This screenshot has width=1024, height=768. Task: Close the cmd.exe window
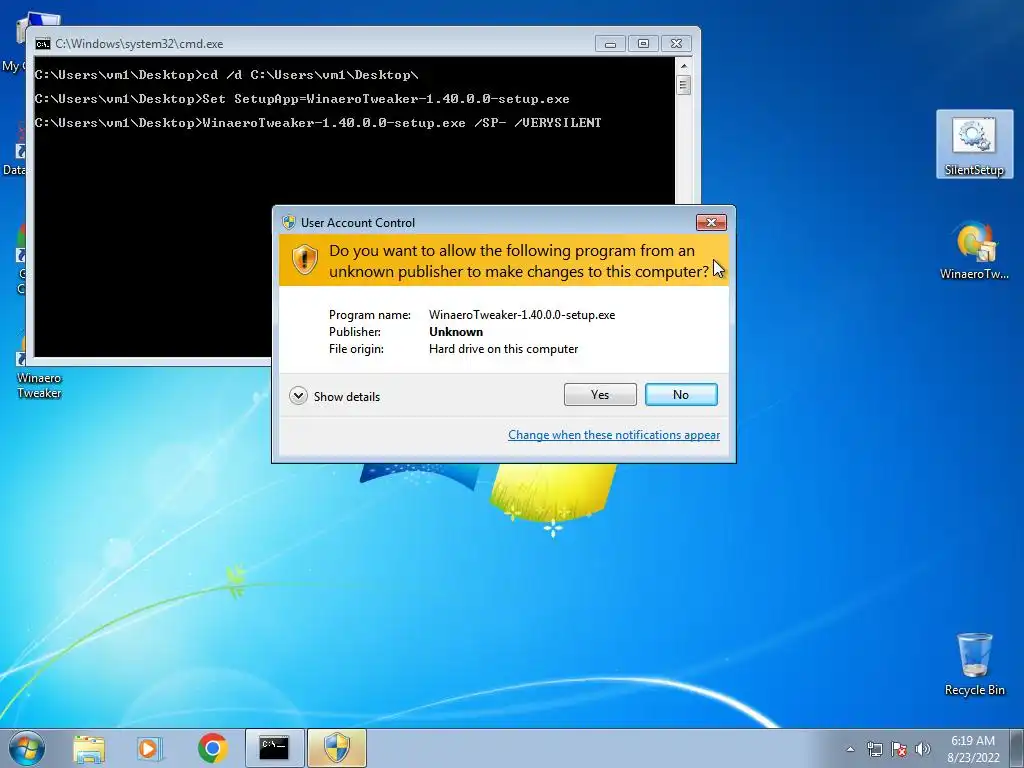point(676,44)
